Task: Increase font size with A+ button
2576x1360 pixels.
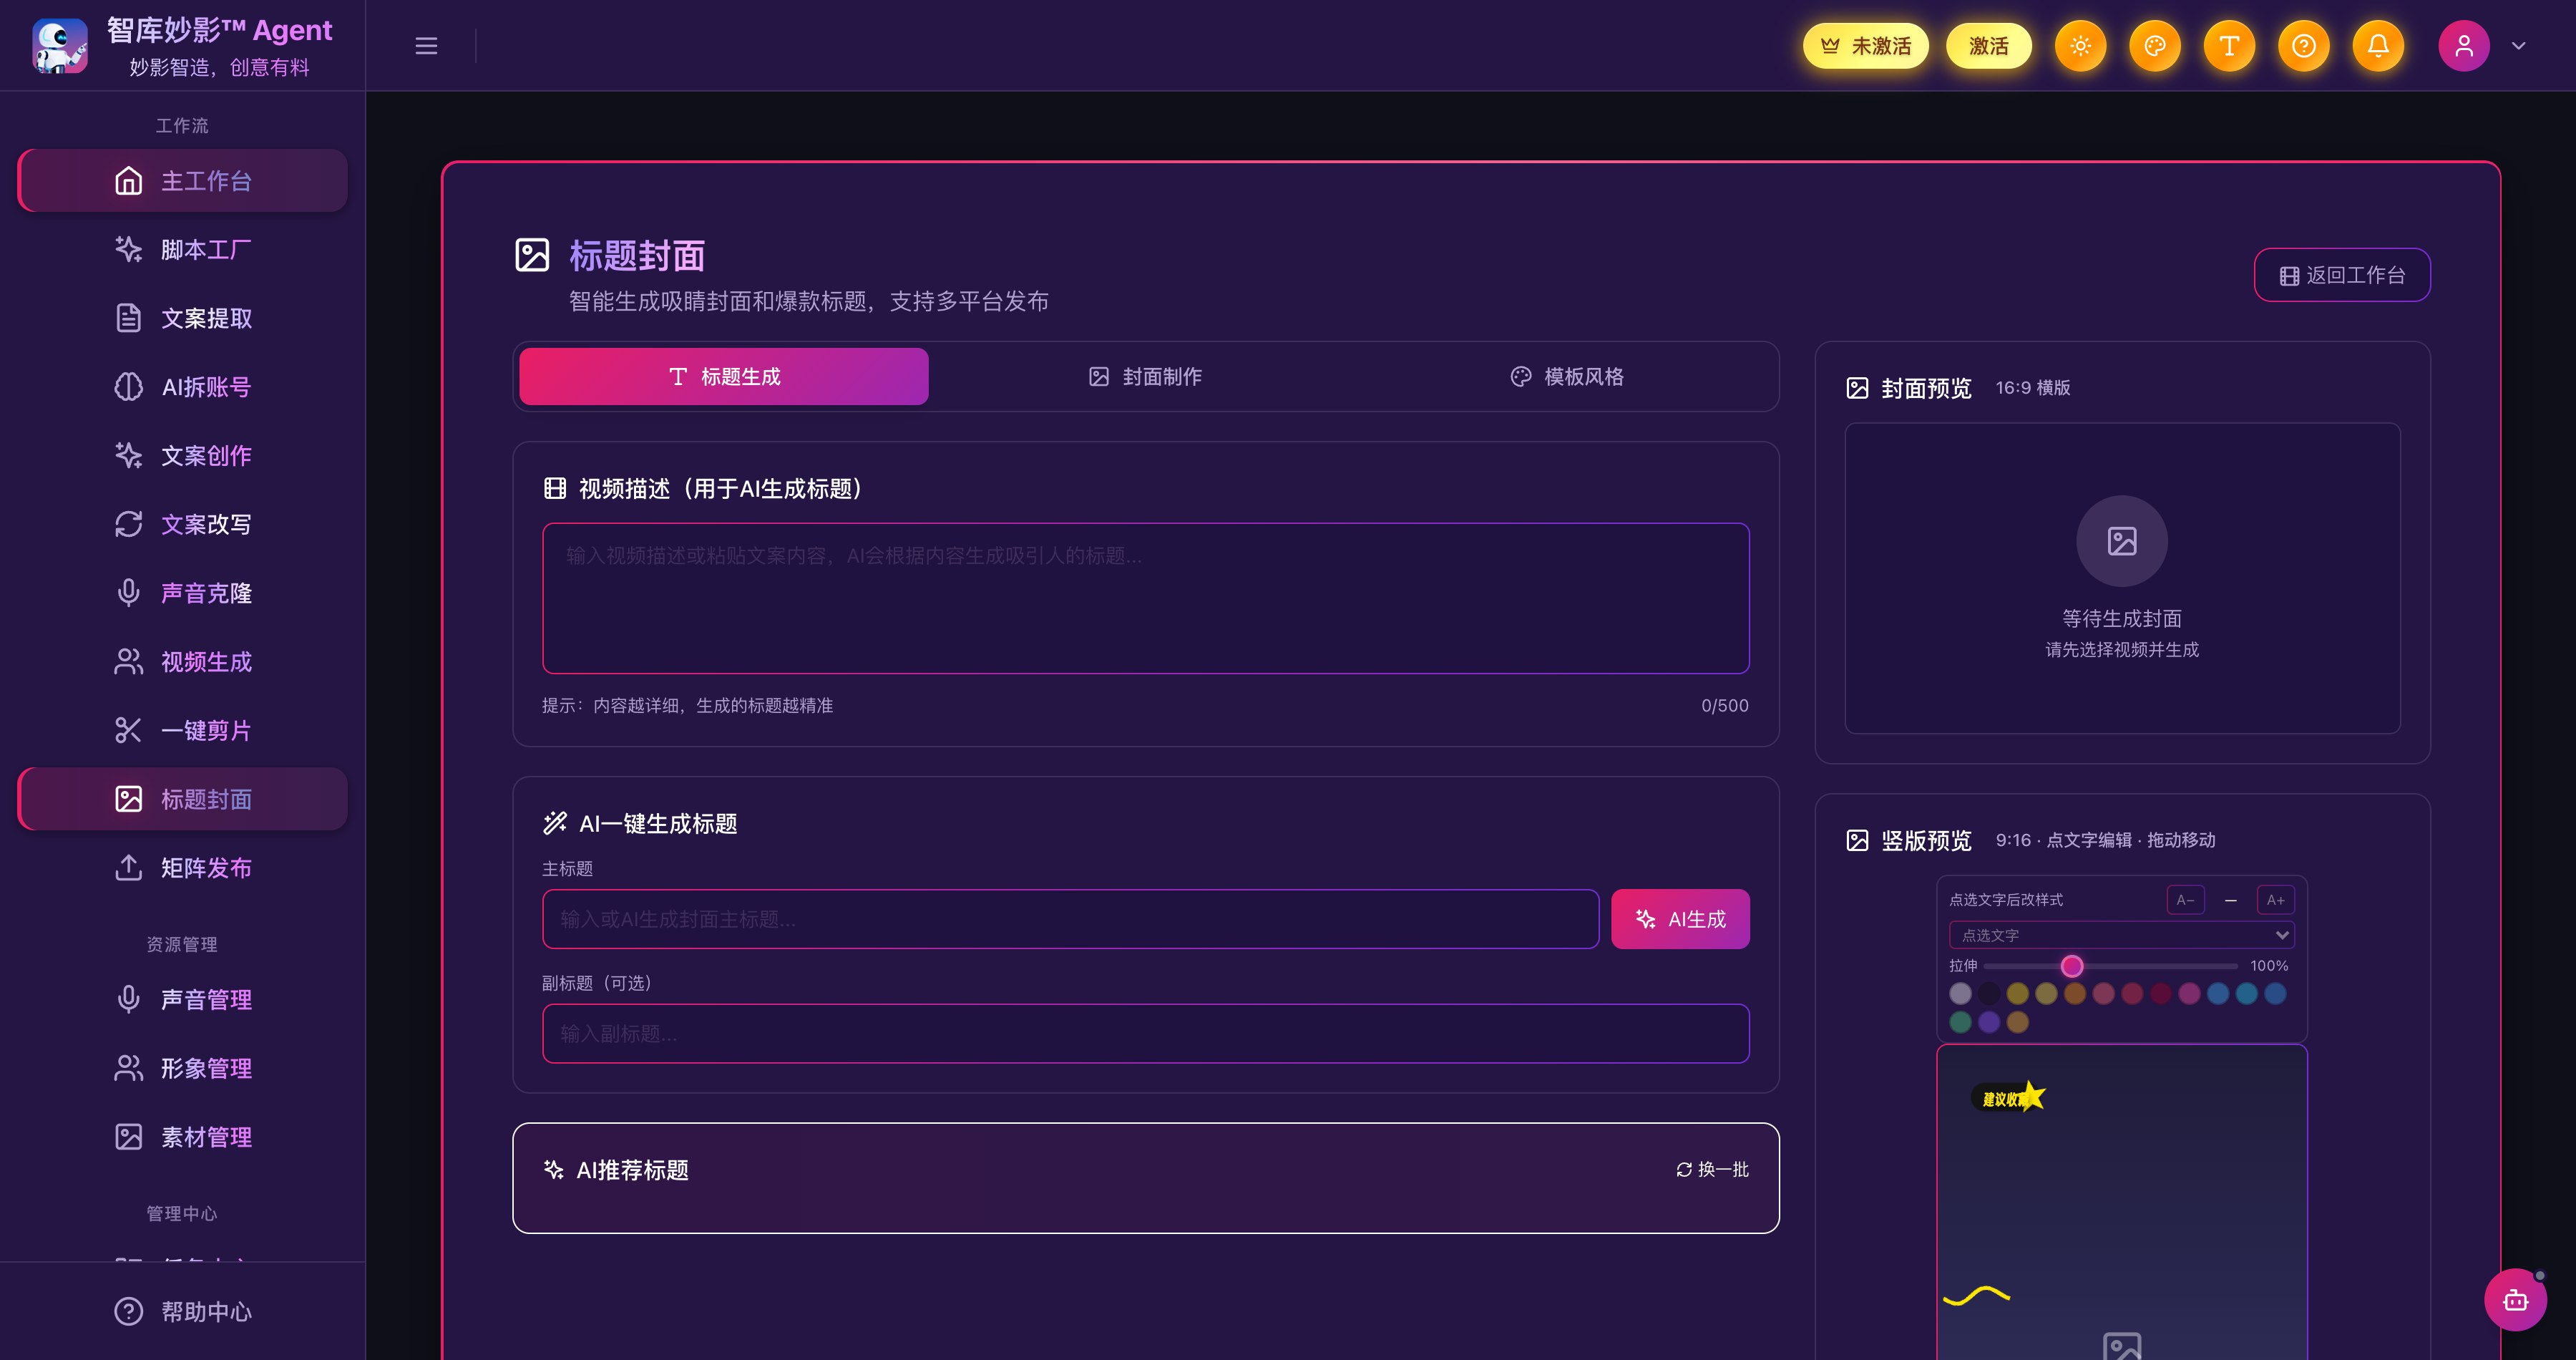Action: coord(2275,900)
